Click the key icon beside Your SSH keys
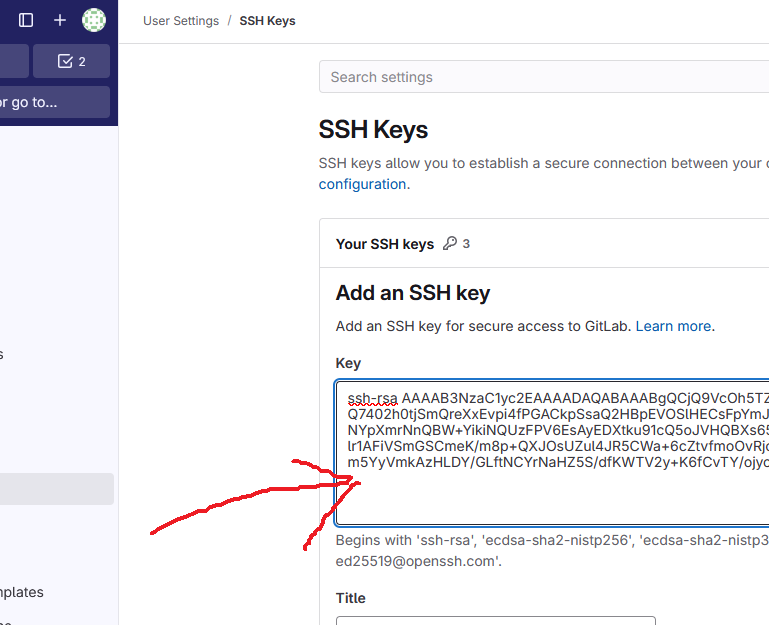The height and width of the screenshot is (625, 769). pyautogui.click(x=450, y=244)
